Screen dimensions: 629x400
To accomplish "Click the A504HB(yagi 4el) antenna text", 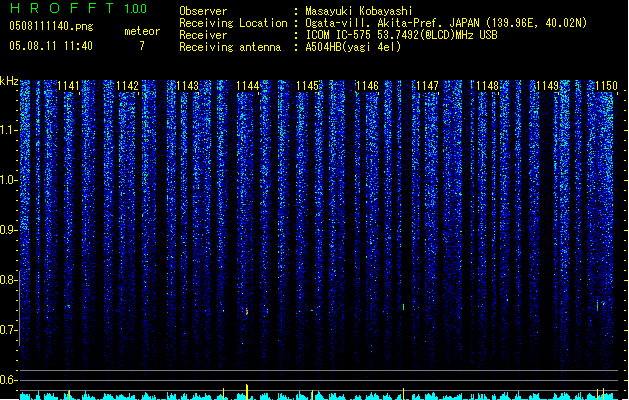I will (x=353, y=47).
